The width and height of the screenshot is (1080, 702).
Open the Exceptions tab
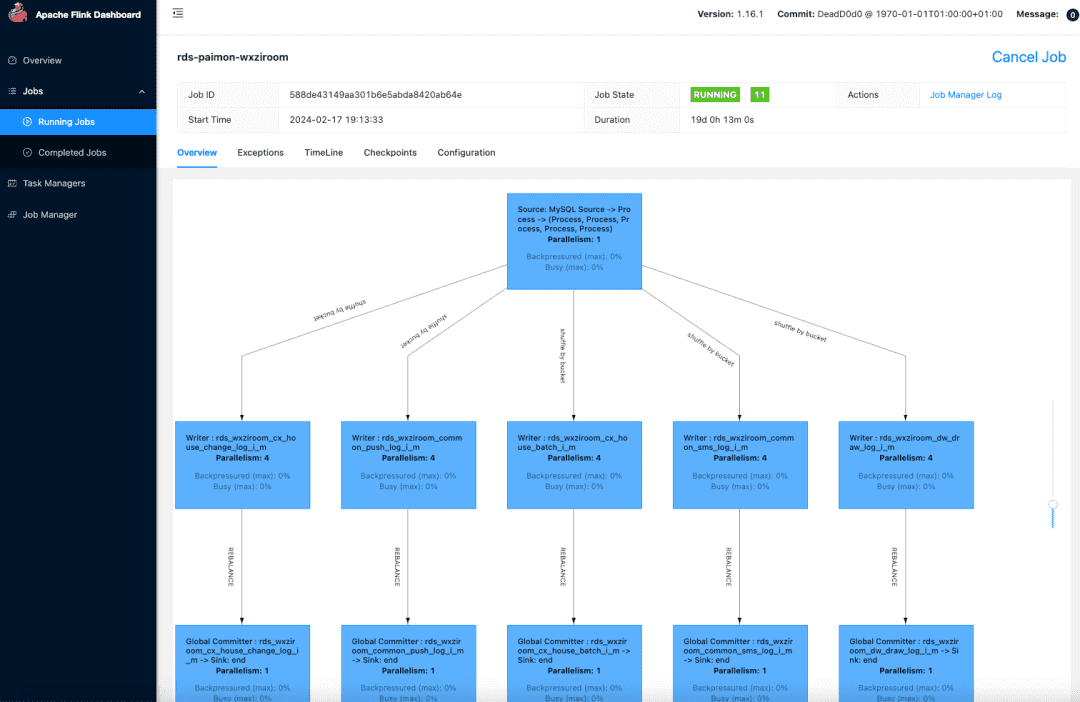(260, 153)
